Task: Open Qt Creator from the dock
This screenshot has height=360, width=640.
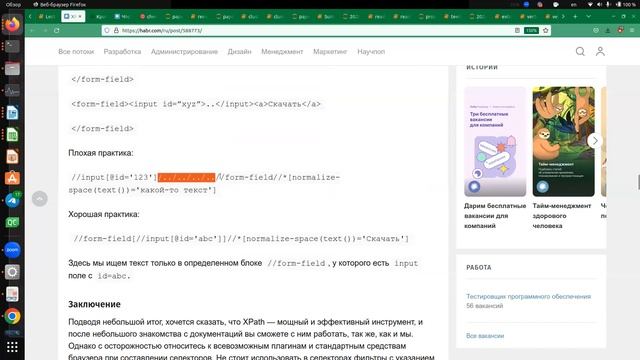Action: point(12,222)
